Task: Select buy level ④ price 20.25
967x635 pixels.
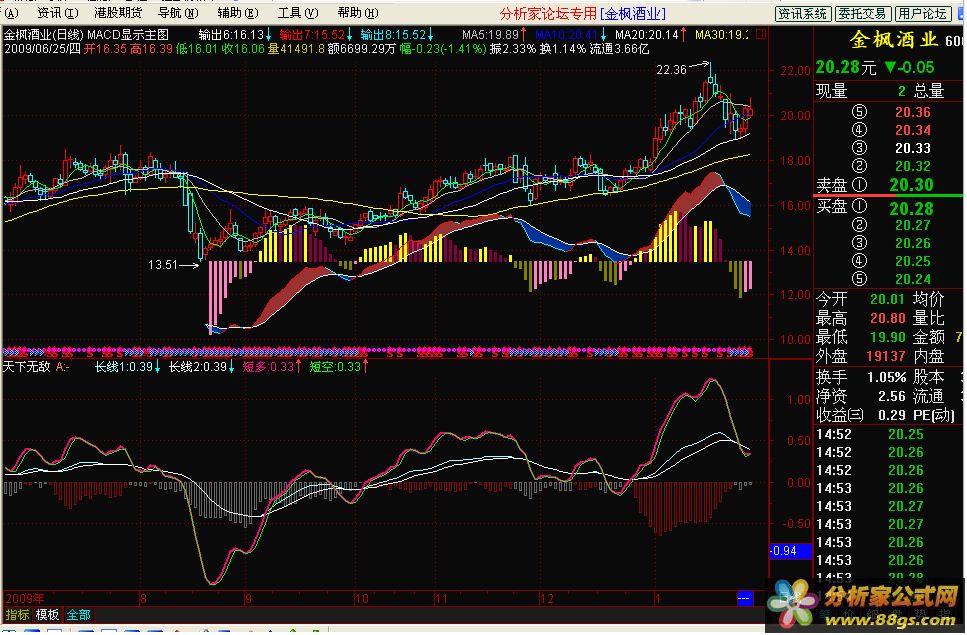Action: tap(913, 261)
